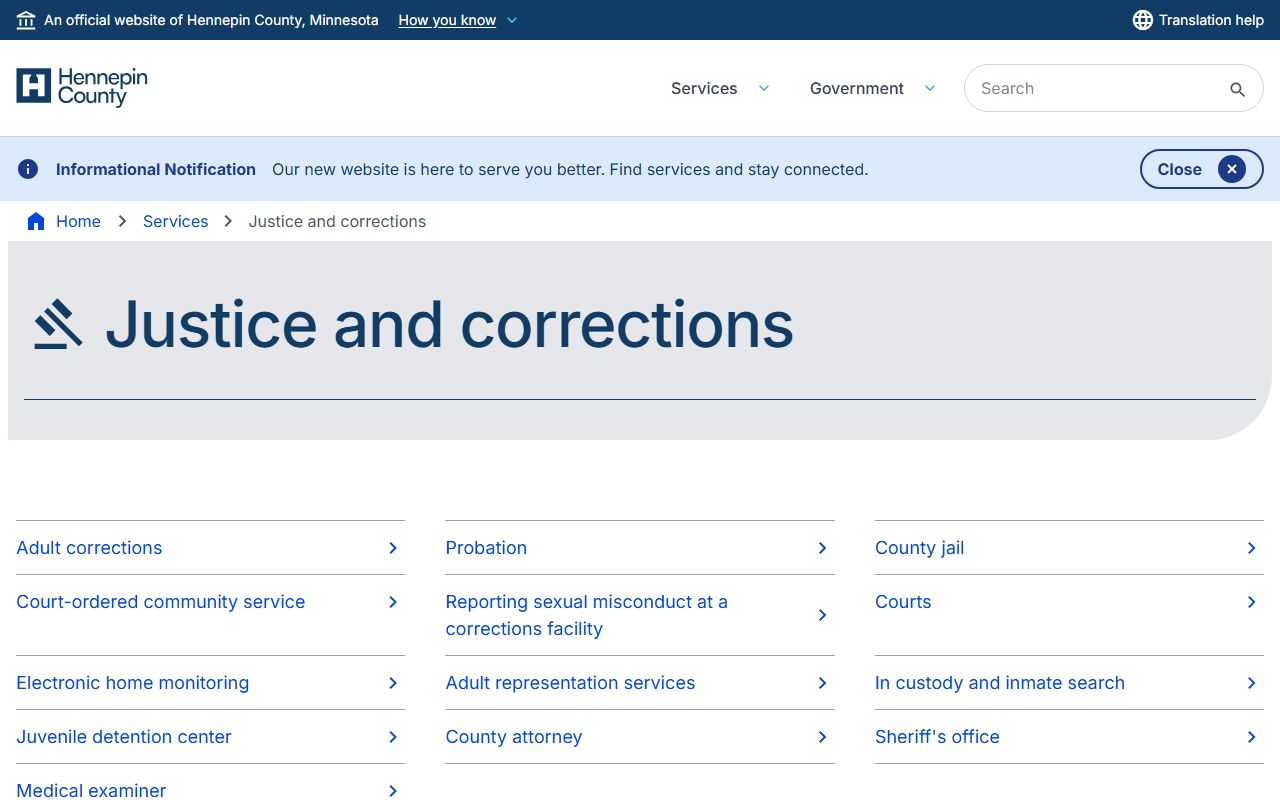Click the arrow next to County jail
The width and height of the screenshot is (1280, 800).
click(1251, 548)
